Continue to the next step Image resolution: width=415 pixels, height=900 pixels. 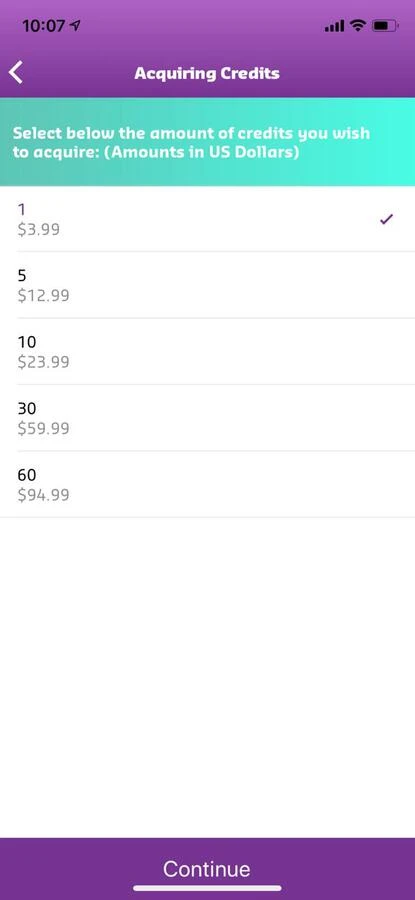click(207, 868)
